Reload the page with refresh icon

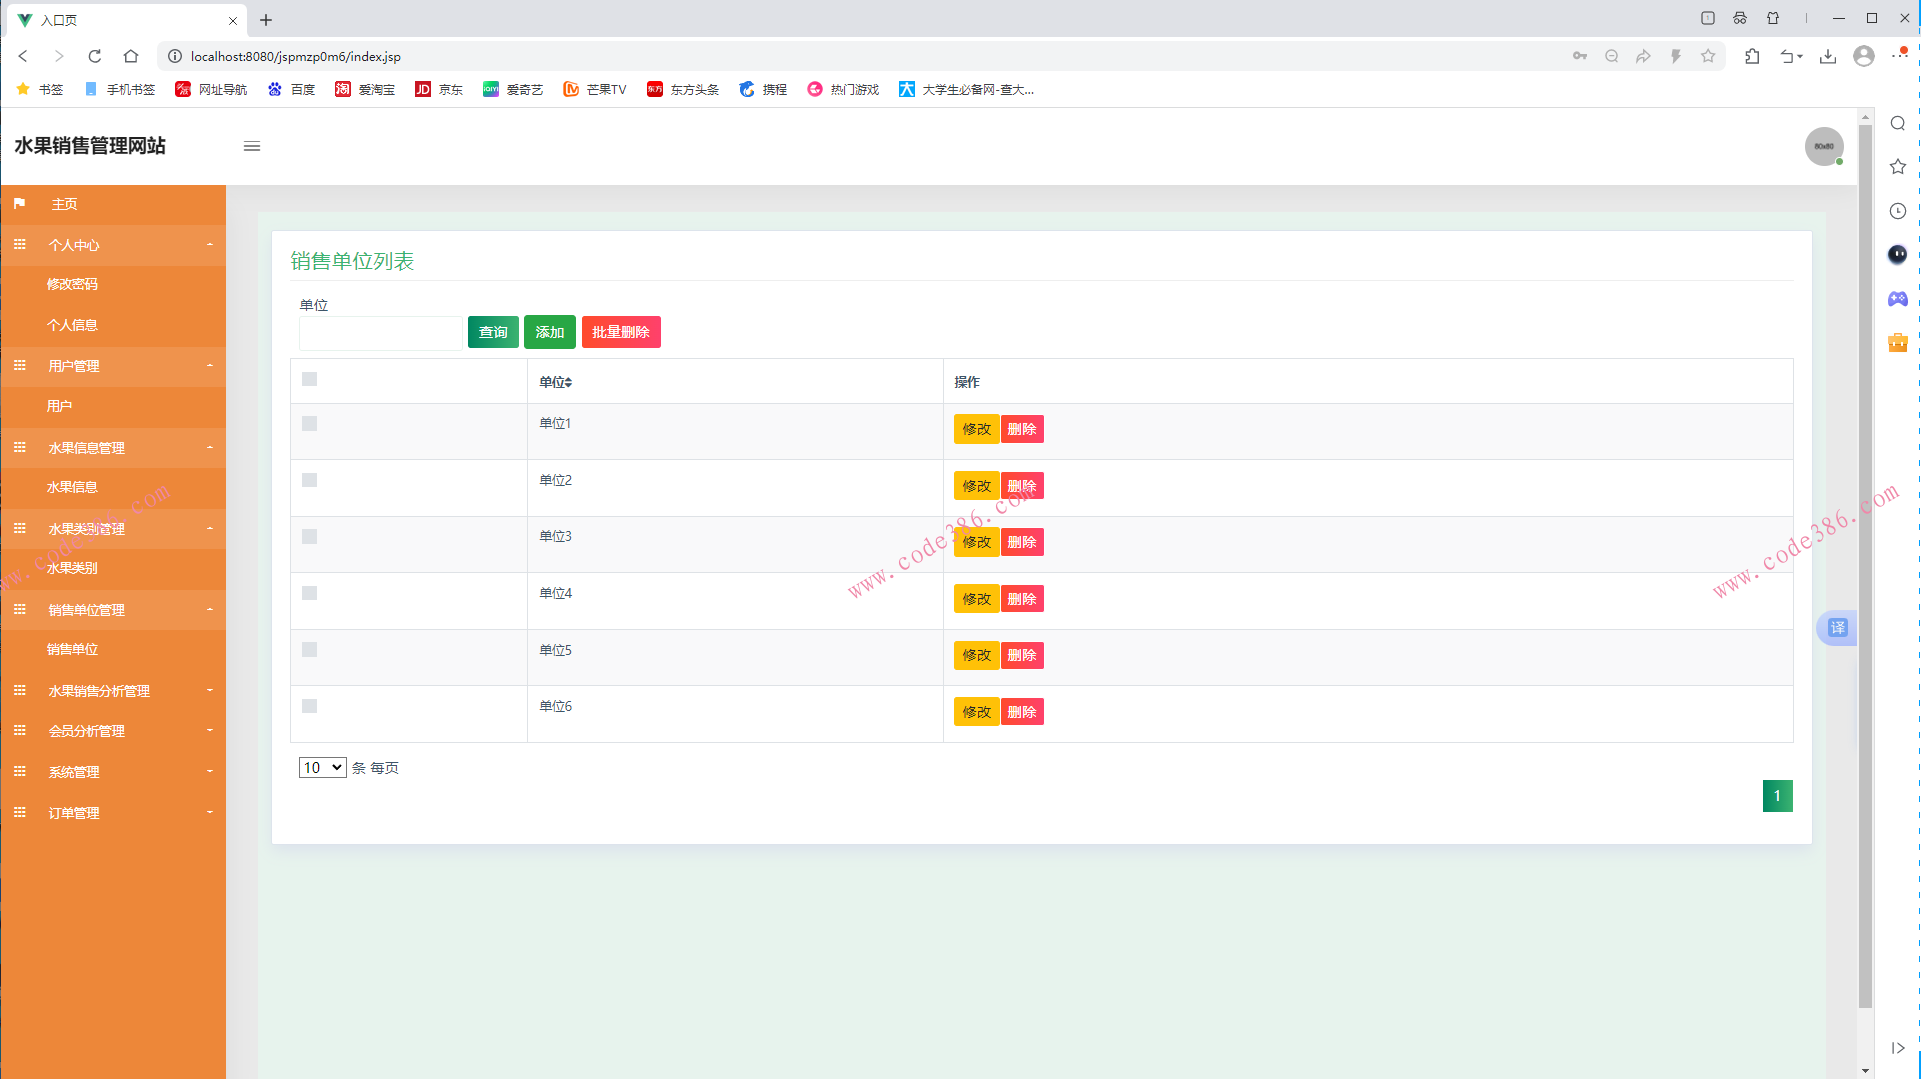95,56
